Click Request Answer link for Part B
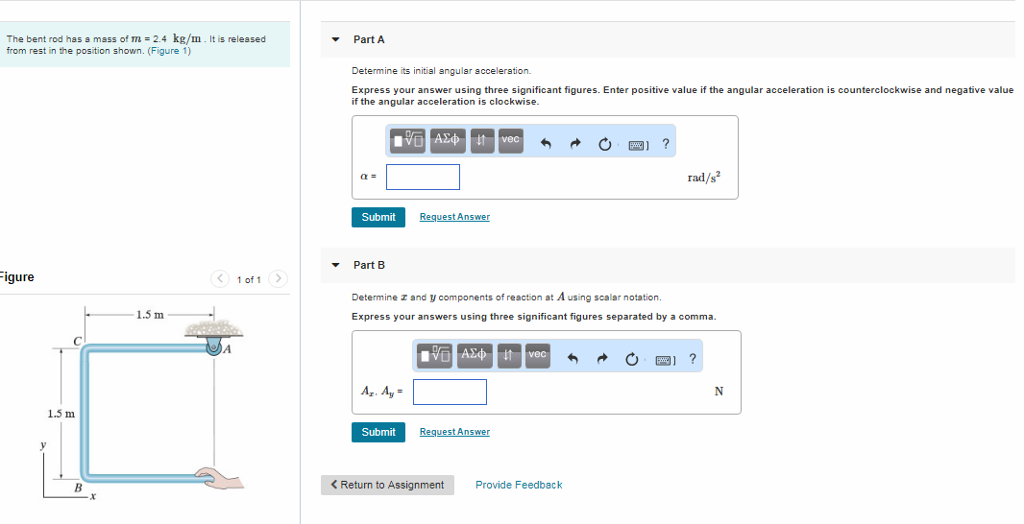The height and width of the screenshot is (524, 1024). (454, 432)
